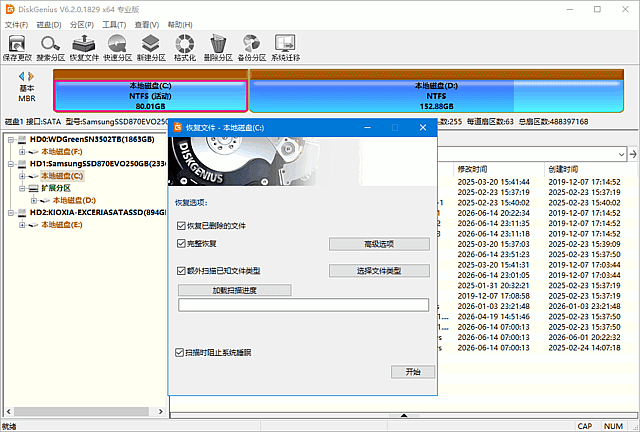Click the CAP indicator in status bar

(585, 426)
